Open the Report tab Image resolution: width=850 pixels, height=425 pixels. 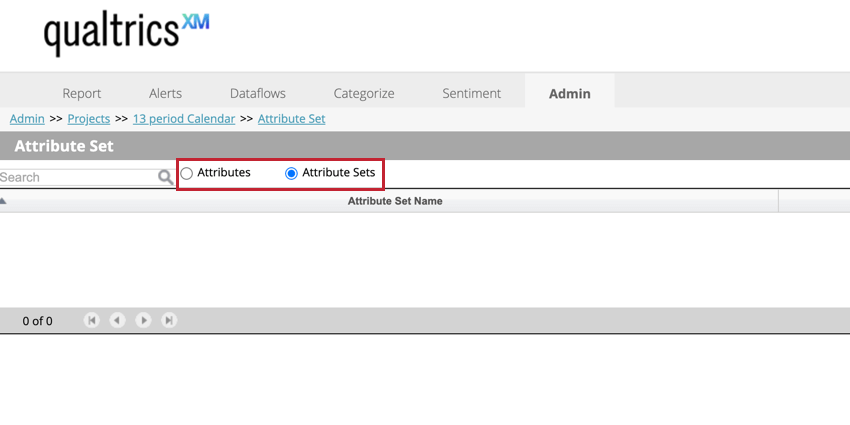click(x=82, y=93)
